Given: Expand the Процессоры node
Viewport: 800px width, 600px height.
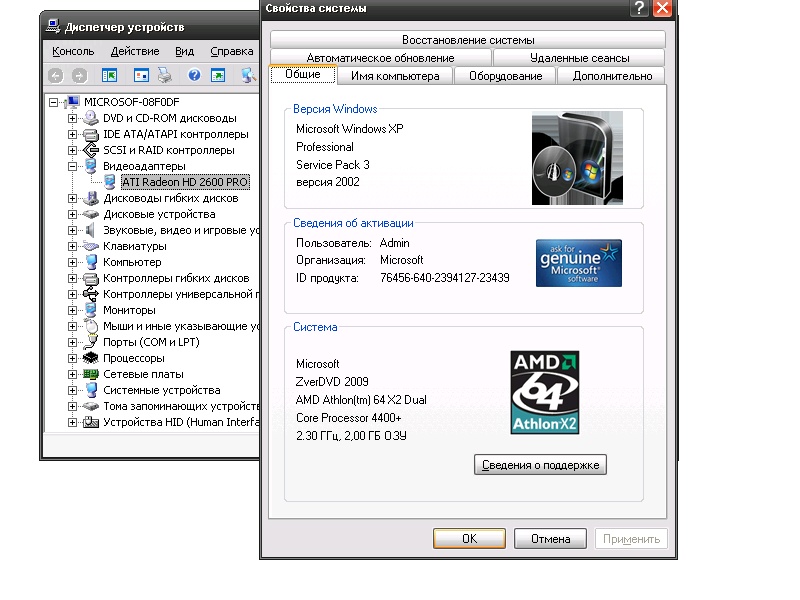Looking at the screenshot, I should tap(72, 358).
